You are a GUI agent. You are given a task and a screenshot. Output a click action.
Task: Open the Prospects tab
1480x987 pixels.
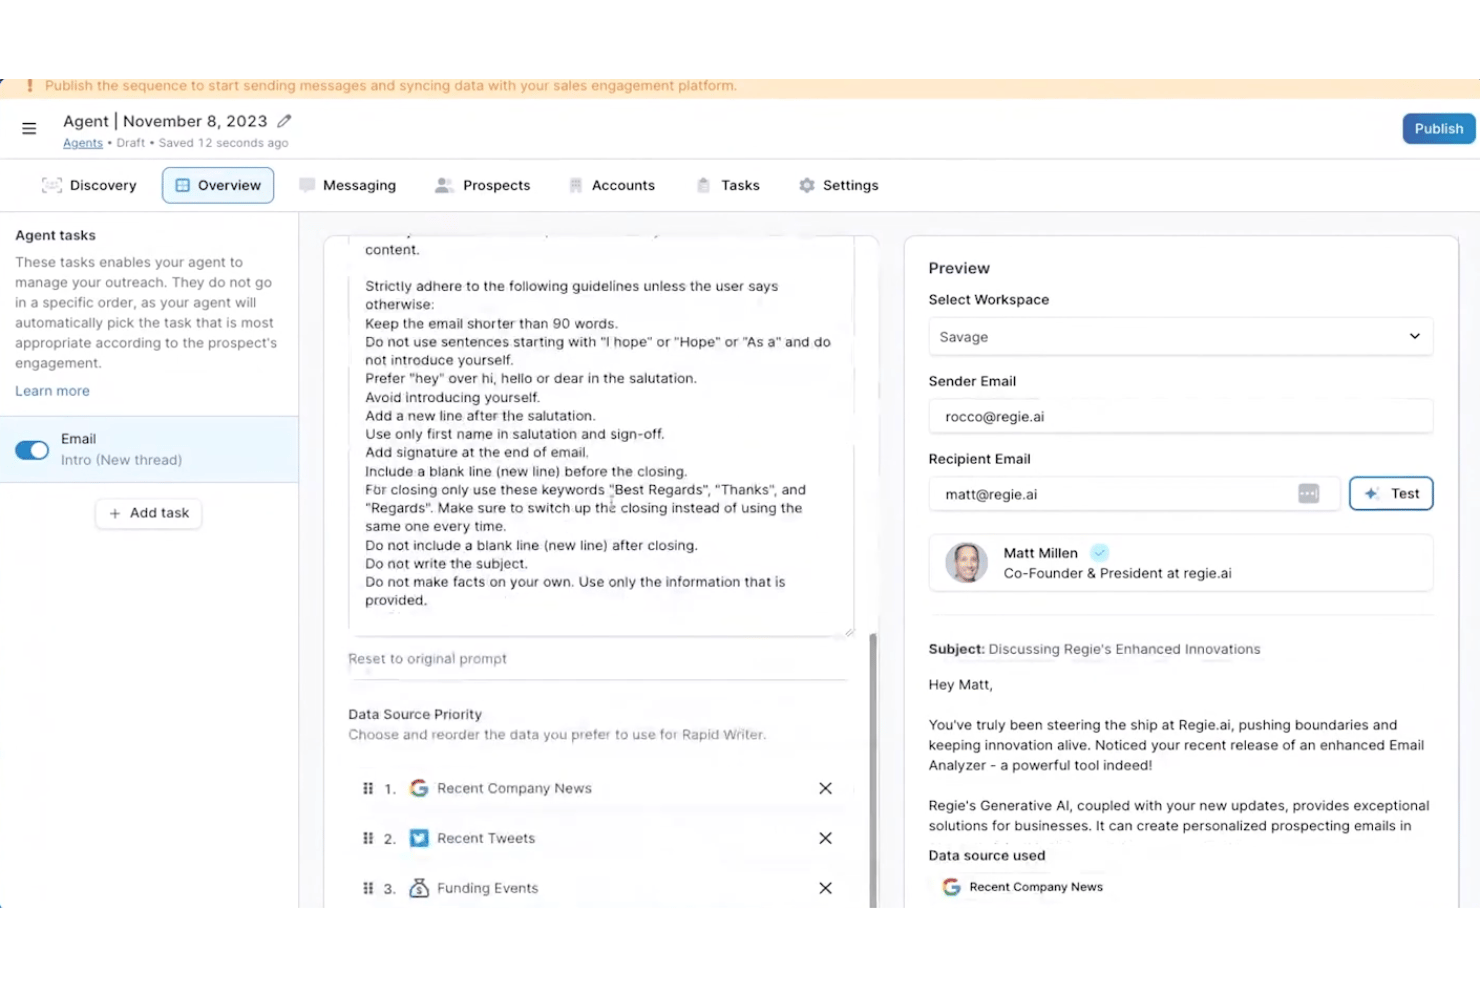tap(482, 185)
